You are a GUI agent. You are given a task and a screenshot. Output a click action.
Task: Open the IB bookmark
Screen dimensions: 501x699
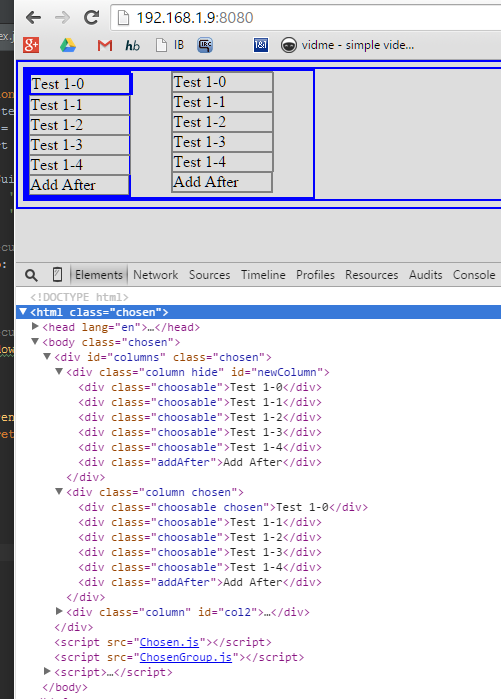pos(170,45)
